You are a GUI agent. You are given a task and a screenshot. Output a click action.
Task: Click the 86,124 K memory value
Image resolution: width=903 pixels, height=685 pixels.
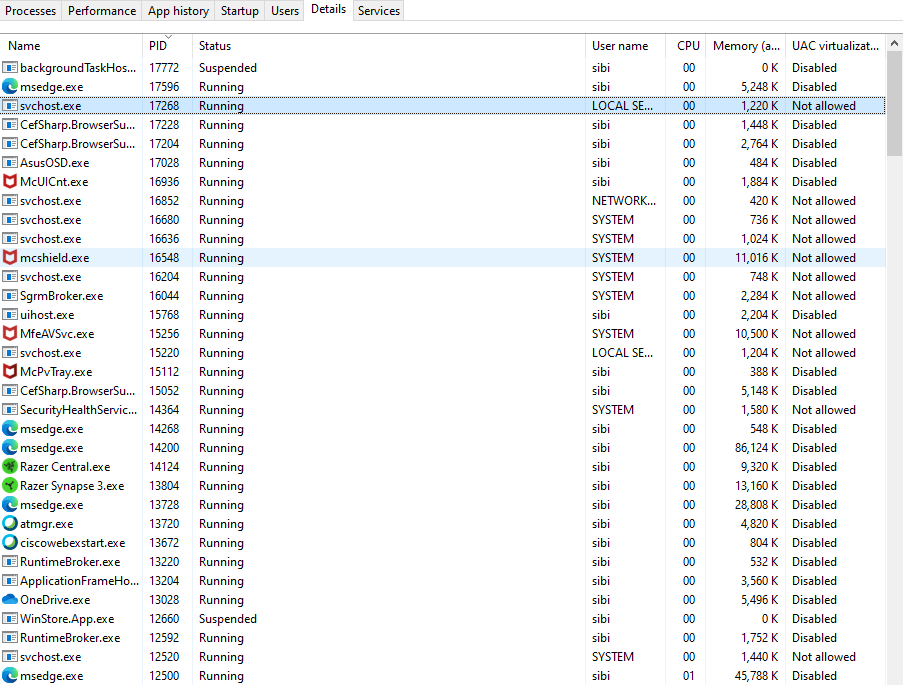pos(757,448)
